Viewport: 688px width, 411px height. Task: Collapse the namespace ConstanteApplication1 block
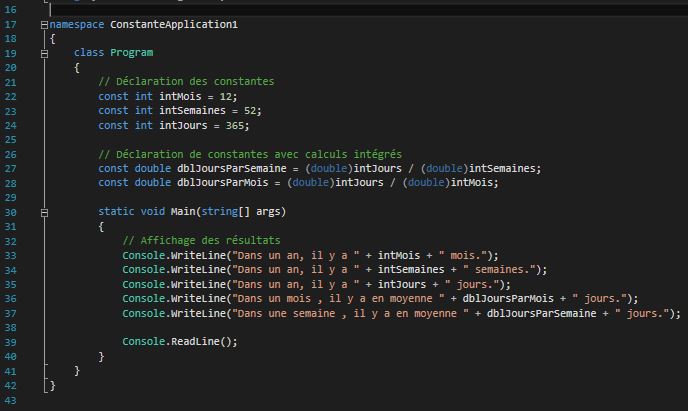[x=44, y=25]
